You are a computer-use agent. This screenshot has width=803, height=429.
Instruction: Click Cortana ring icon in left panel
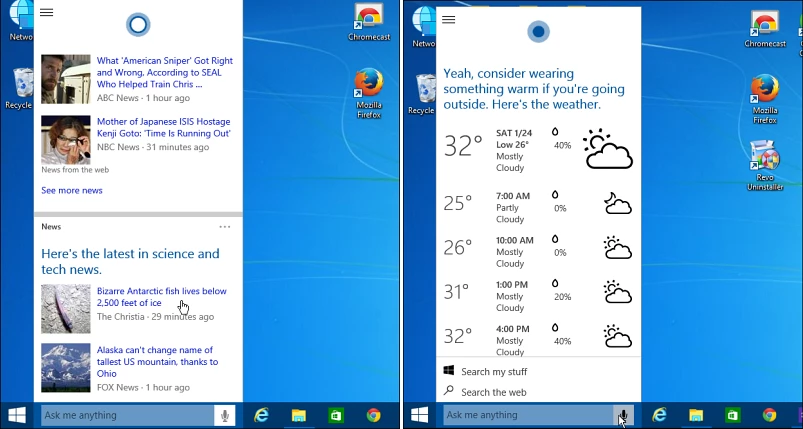click(138, 25)
